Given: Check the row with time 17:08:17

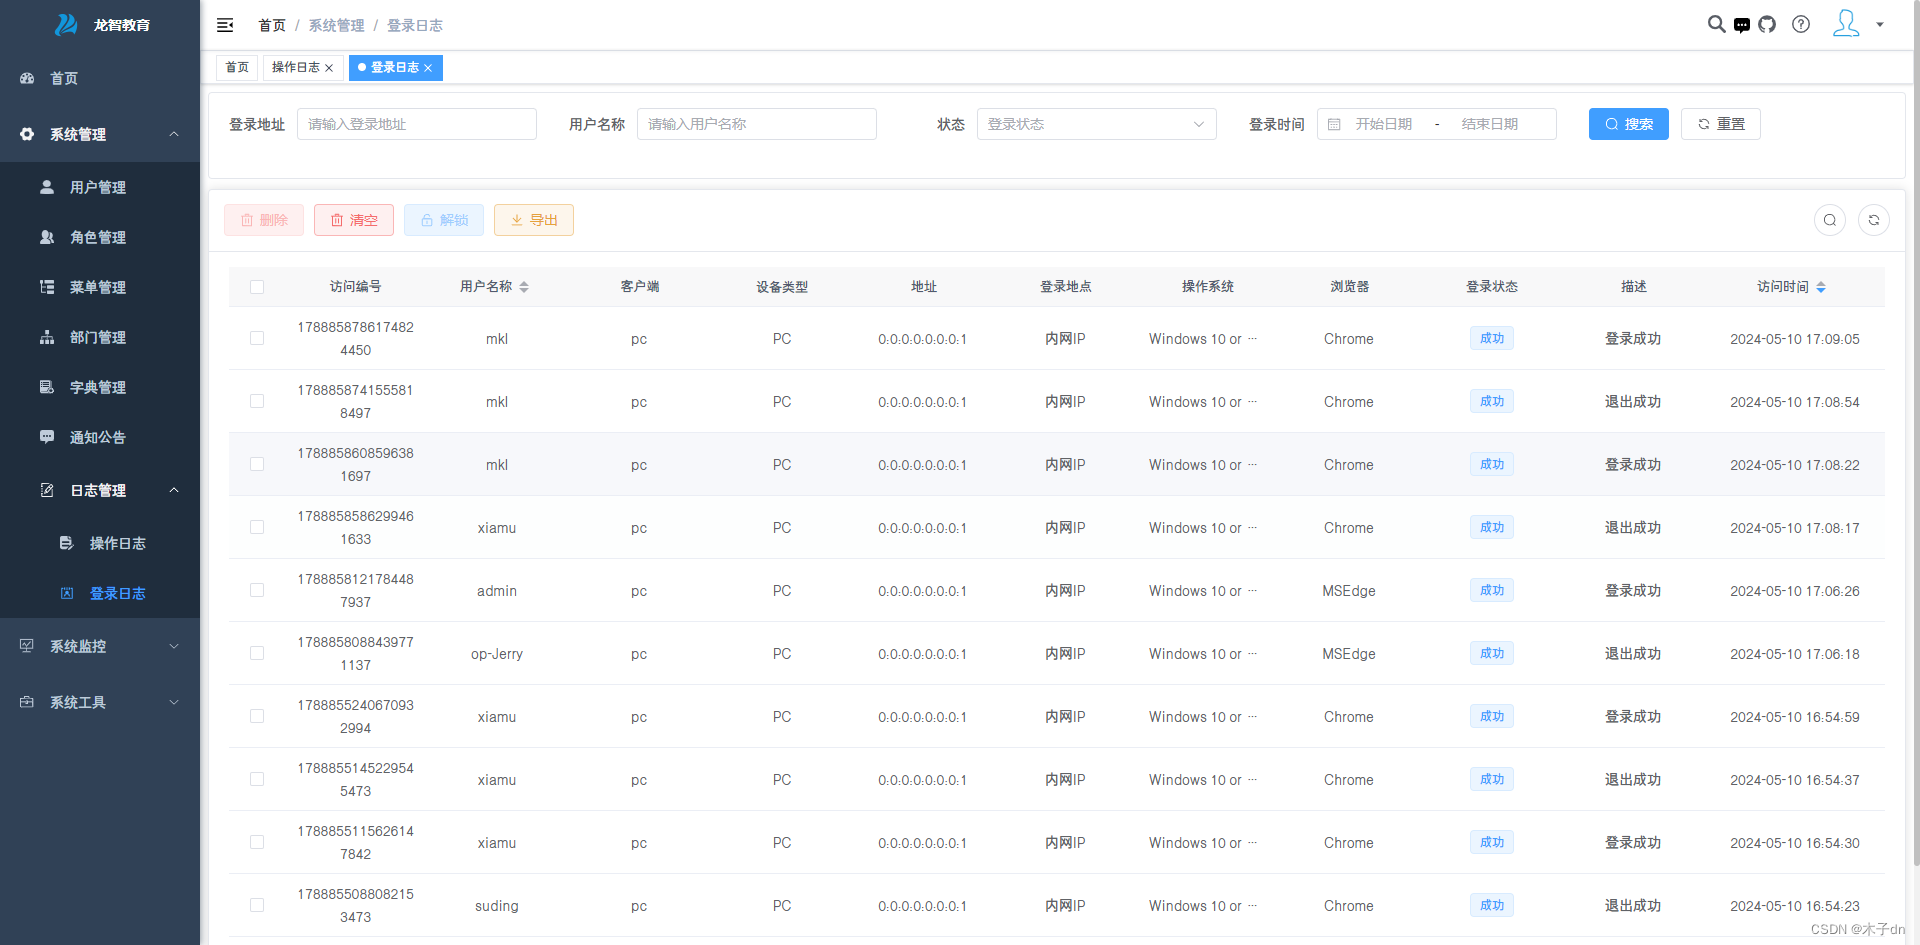Looking at the screenshot, I should (257, 527).
